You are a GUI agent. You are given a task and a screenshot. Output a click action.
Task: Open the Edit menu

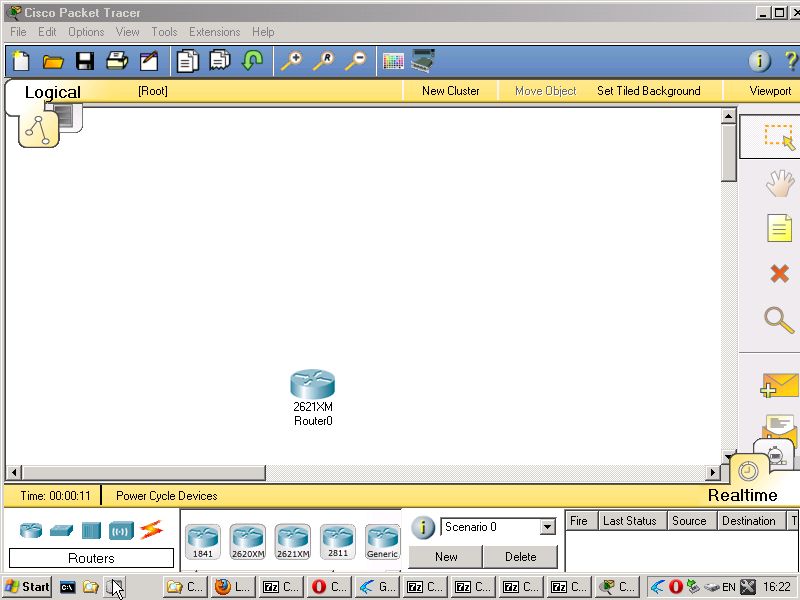pyautogui.click(x=47, y=32)
